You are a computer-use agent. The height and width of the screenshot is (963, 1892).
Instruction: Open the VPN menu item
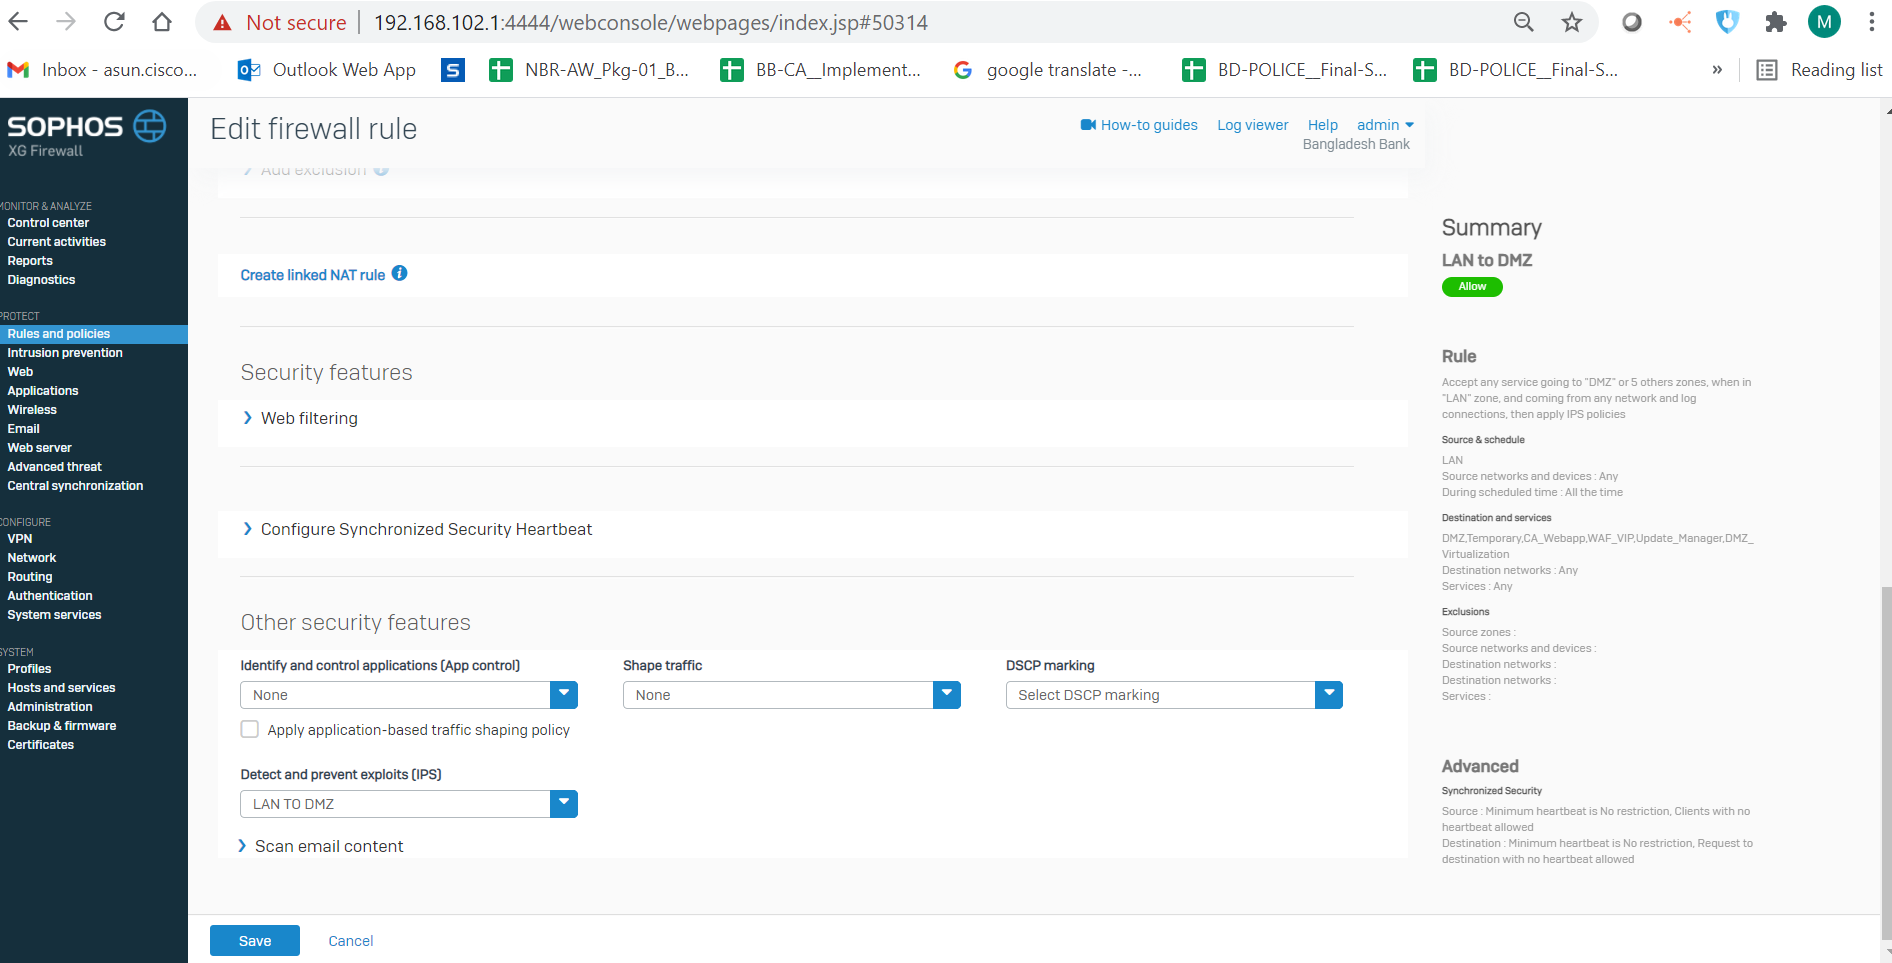pos(20,539)
